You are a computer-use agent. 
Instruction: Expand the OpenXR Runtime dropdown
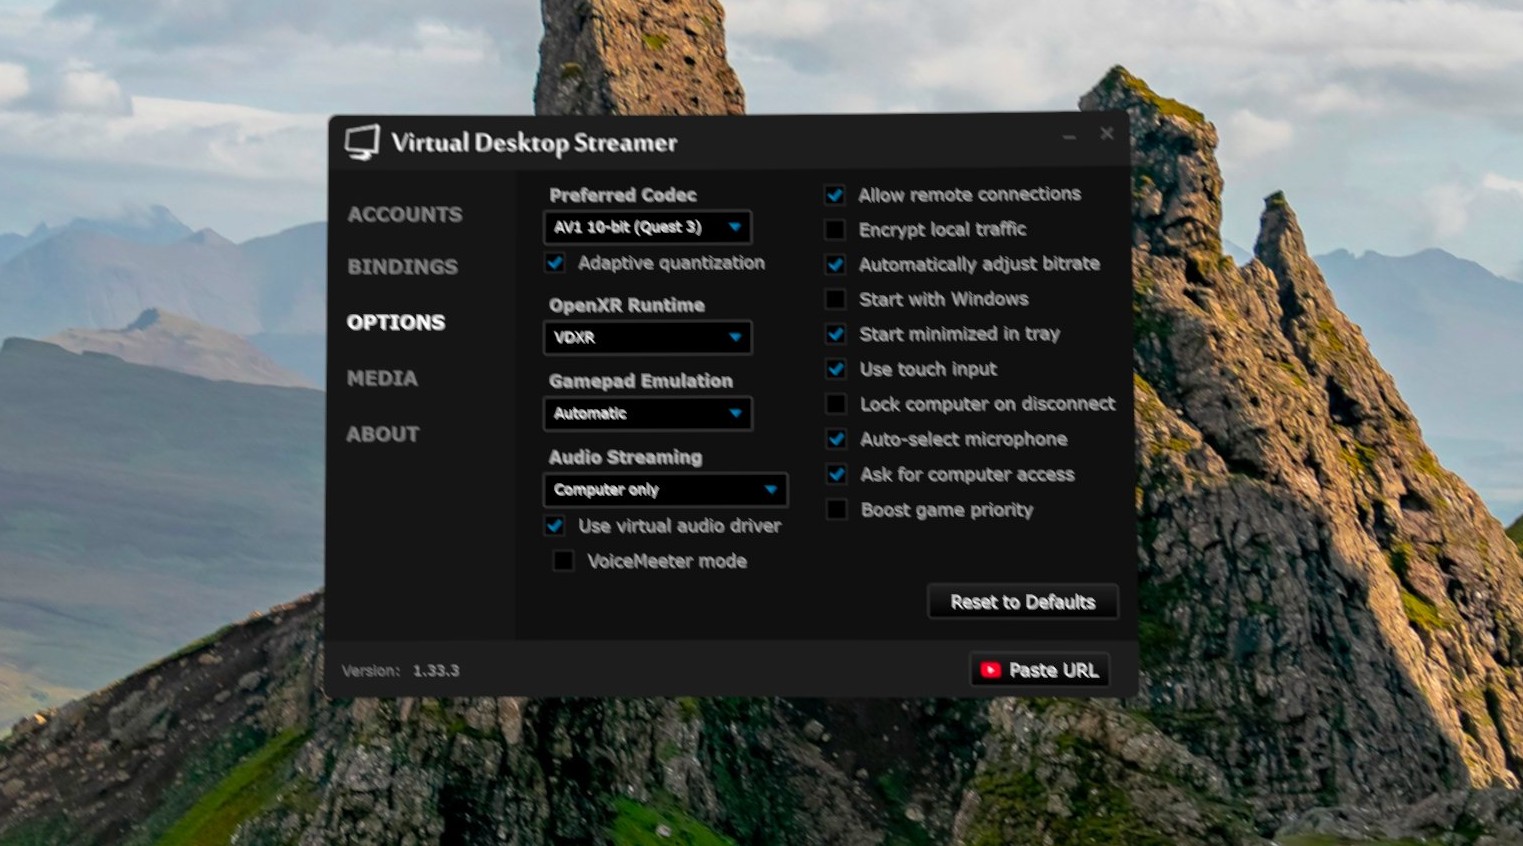click(647, 337)
